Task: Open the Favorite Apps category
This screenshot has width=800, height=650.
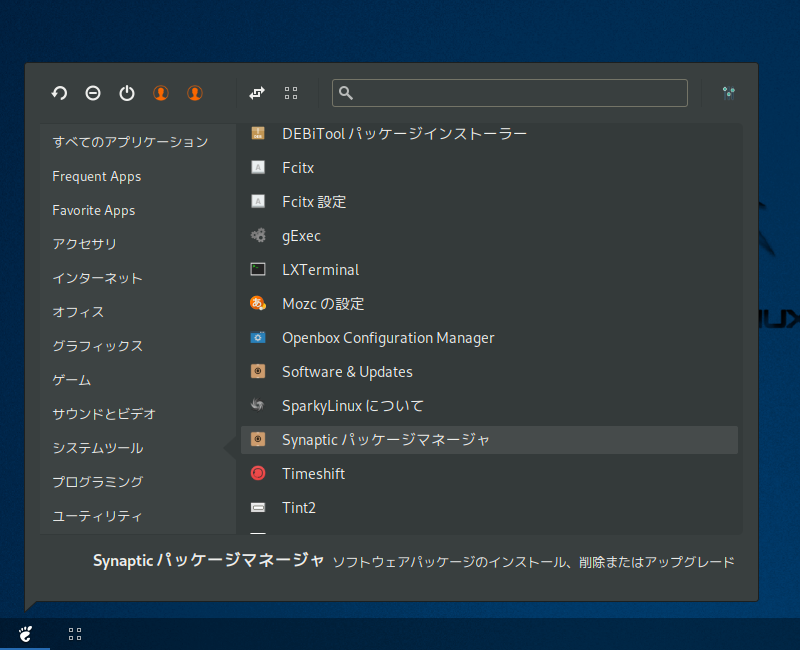Action: click(93, 210)
